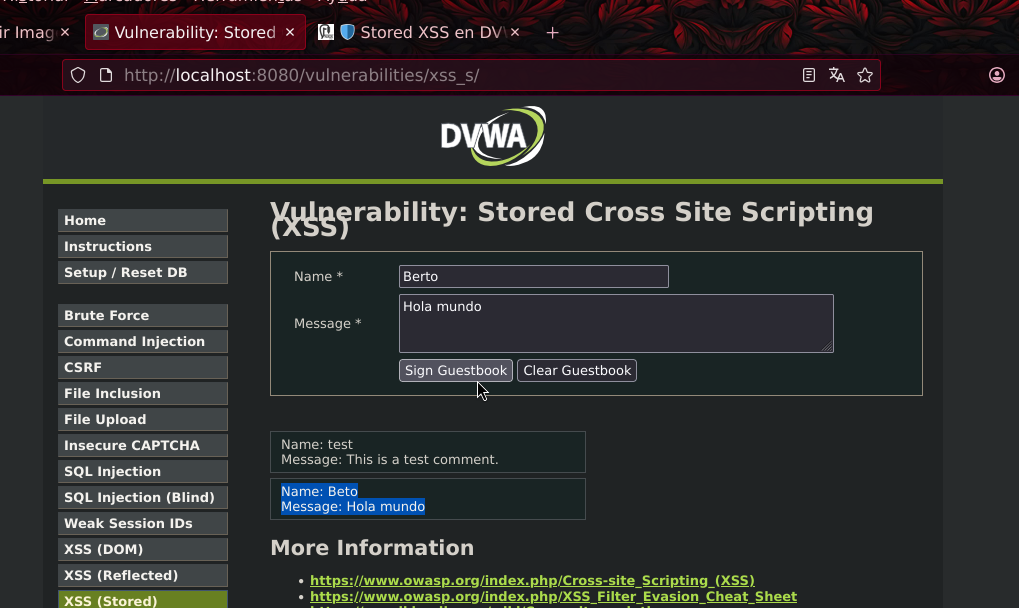The image size is (1019, 608).
Task: Follow the XSS Filter Evasion Cheat Sheet link
Action: click(553, 596)
